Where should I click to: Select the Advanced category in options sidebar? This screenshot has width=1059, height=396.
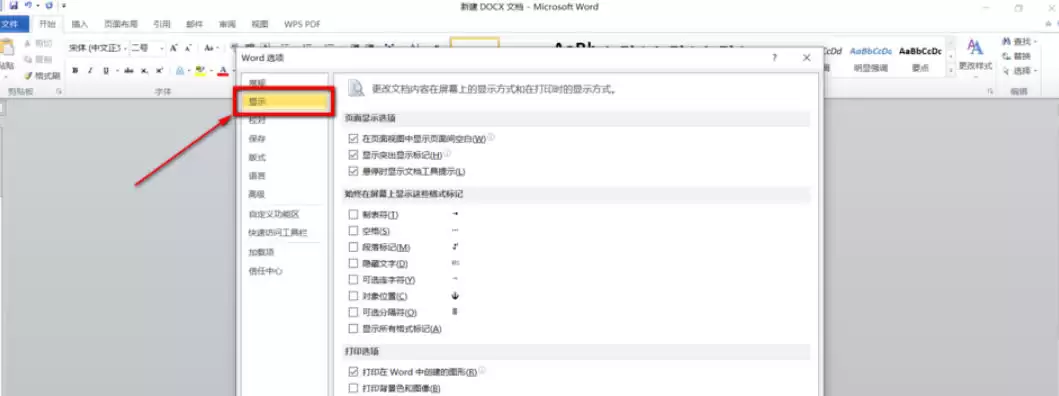[257, 195]
